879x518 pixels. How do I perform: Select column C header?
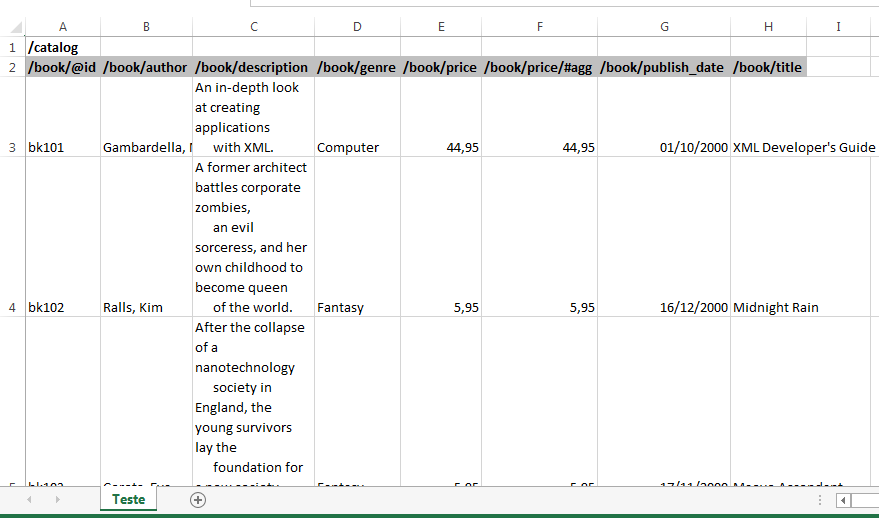(254, 26)
